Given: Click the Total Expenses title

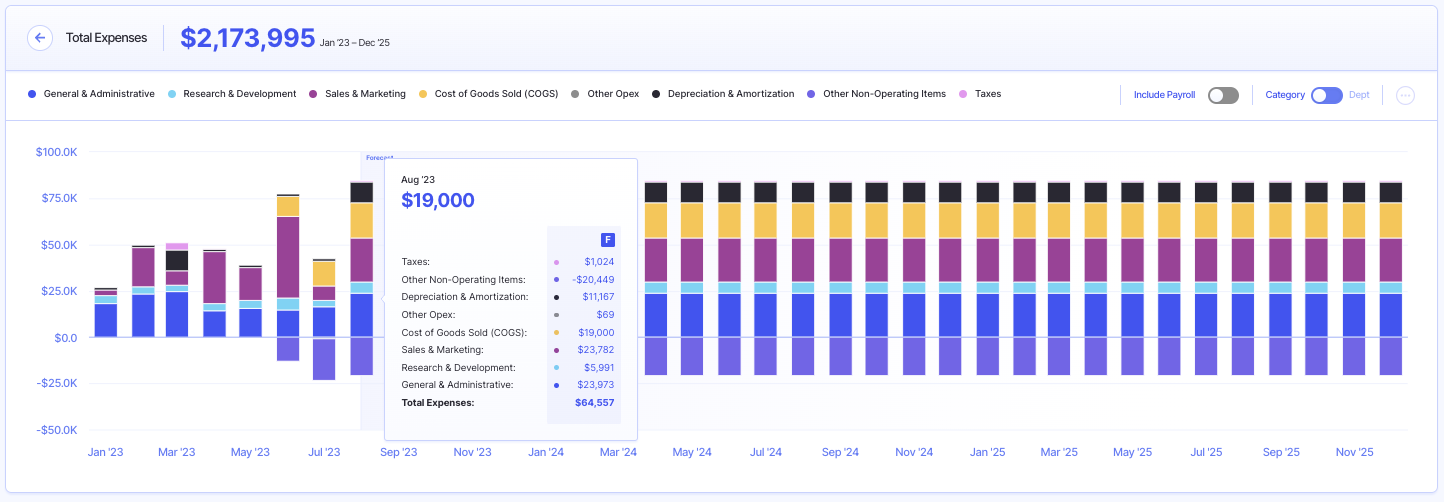Looking at the screenshot, I should point(106,38).
